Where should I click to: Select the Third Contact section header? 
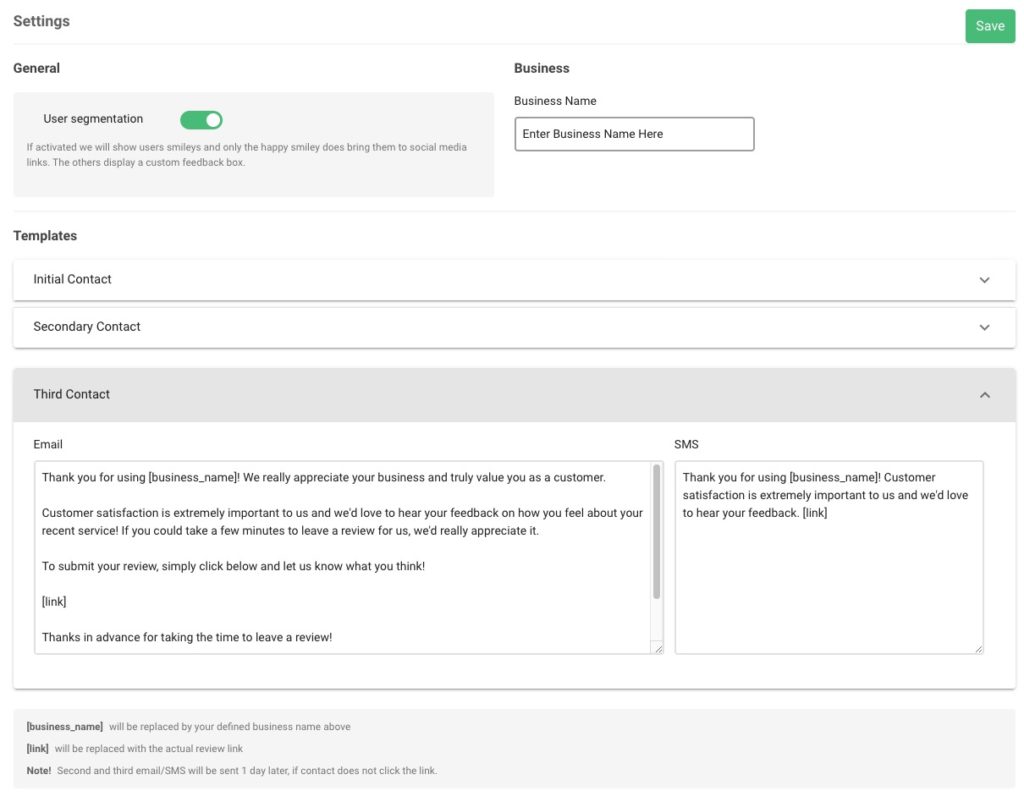(x=71, y=394)
